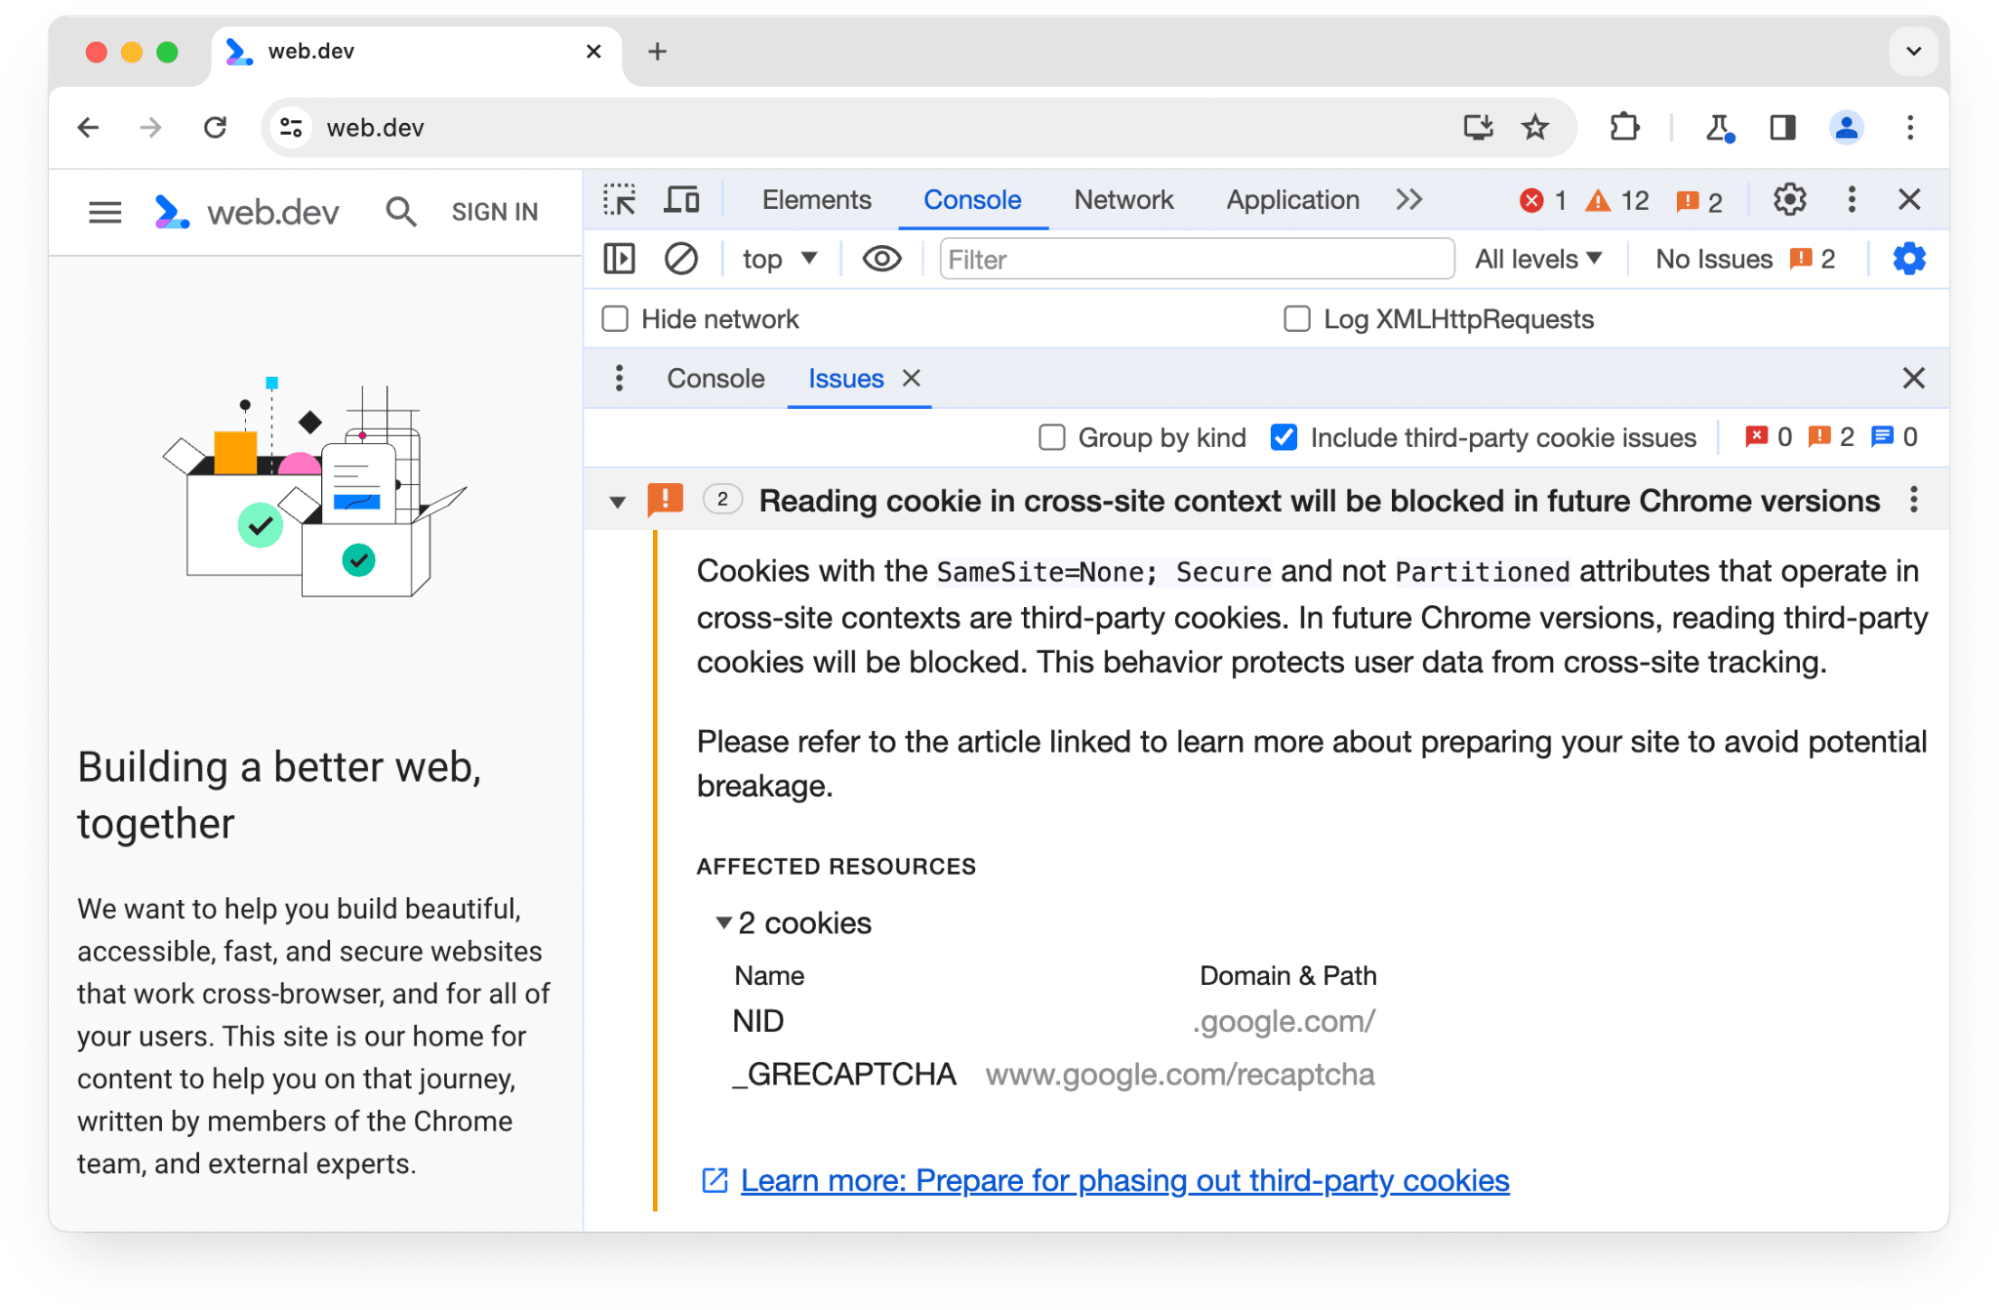
Task: Click the settings gear icon in DevTools
Action: [1790, 200]
